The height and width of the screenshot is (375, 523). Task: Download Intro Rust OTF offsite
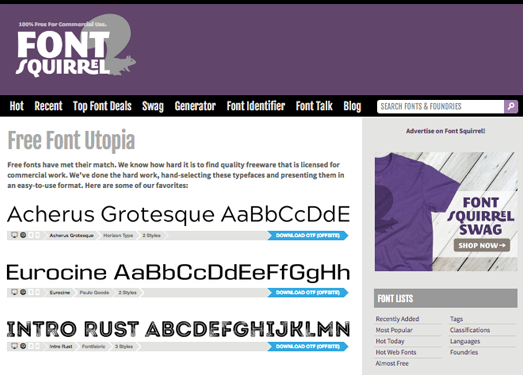pos(308,346)
